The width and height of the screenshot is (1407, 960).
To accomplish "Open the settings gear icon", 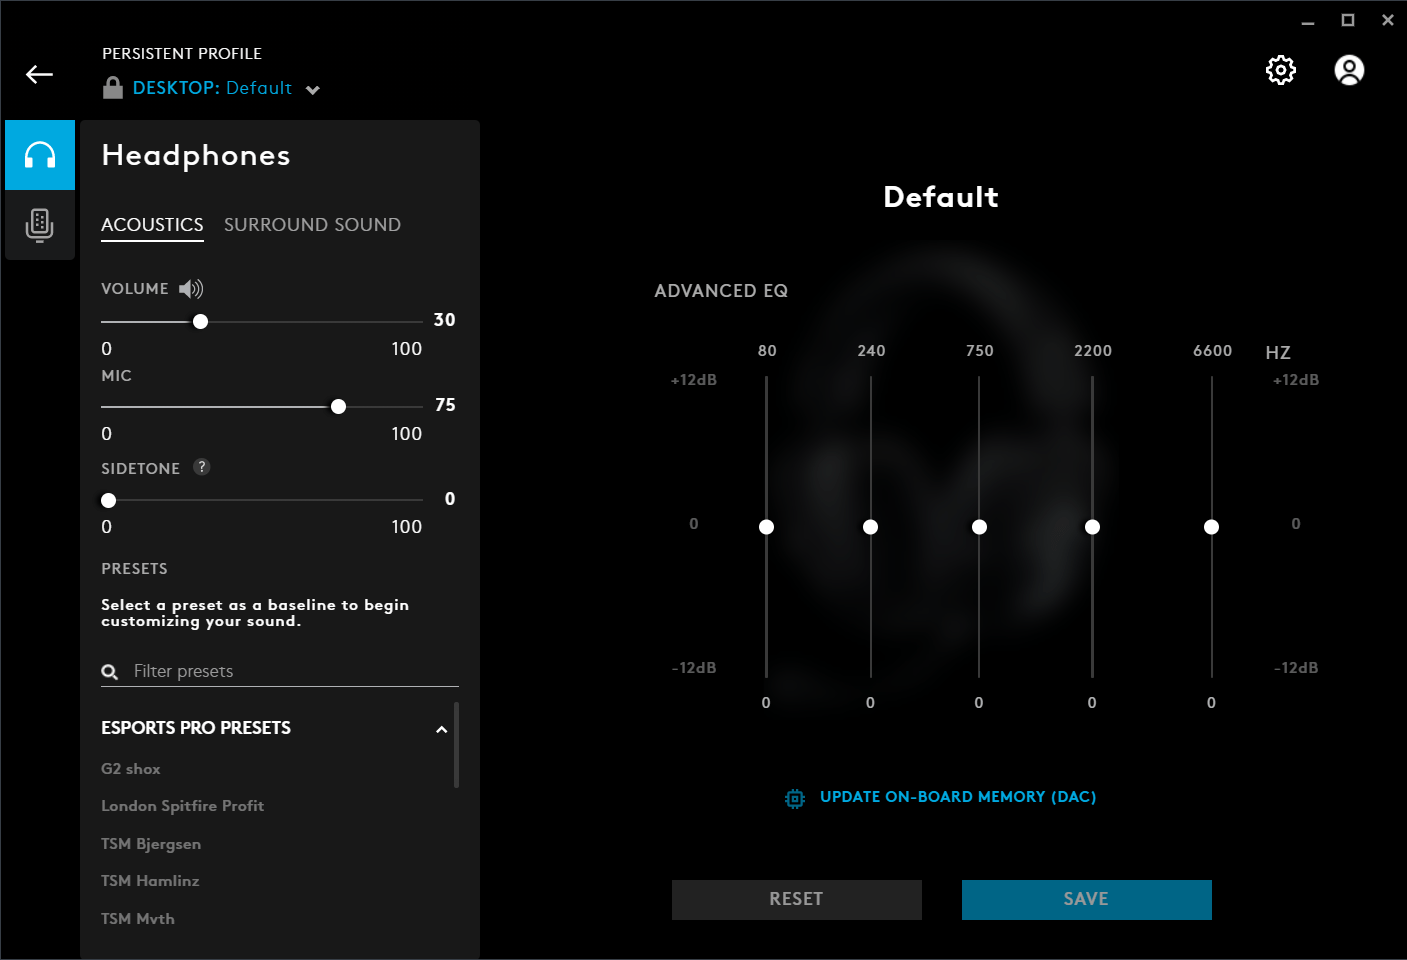I will 1280,70.
